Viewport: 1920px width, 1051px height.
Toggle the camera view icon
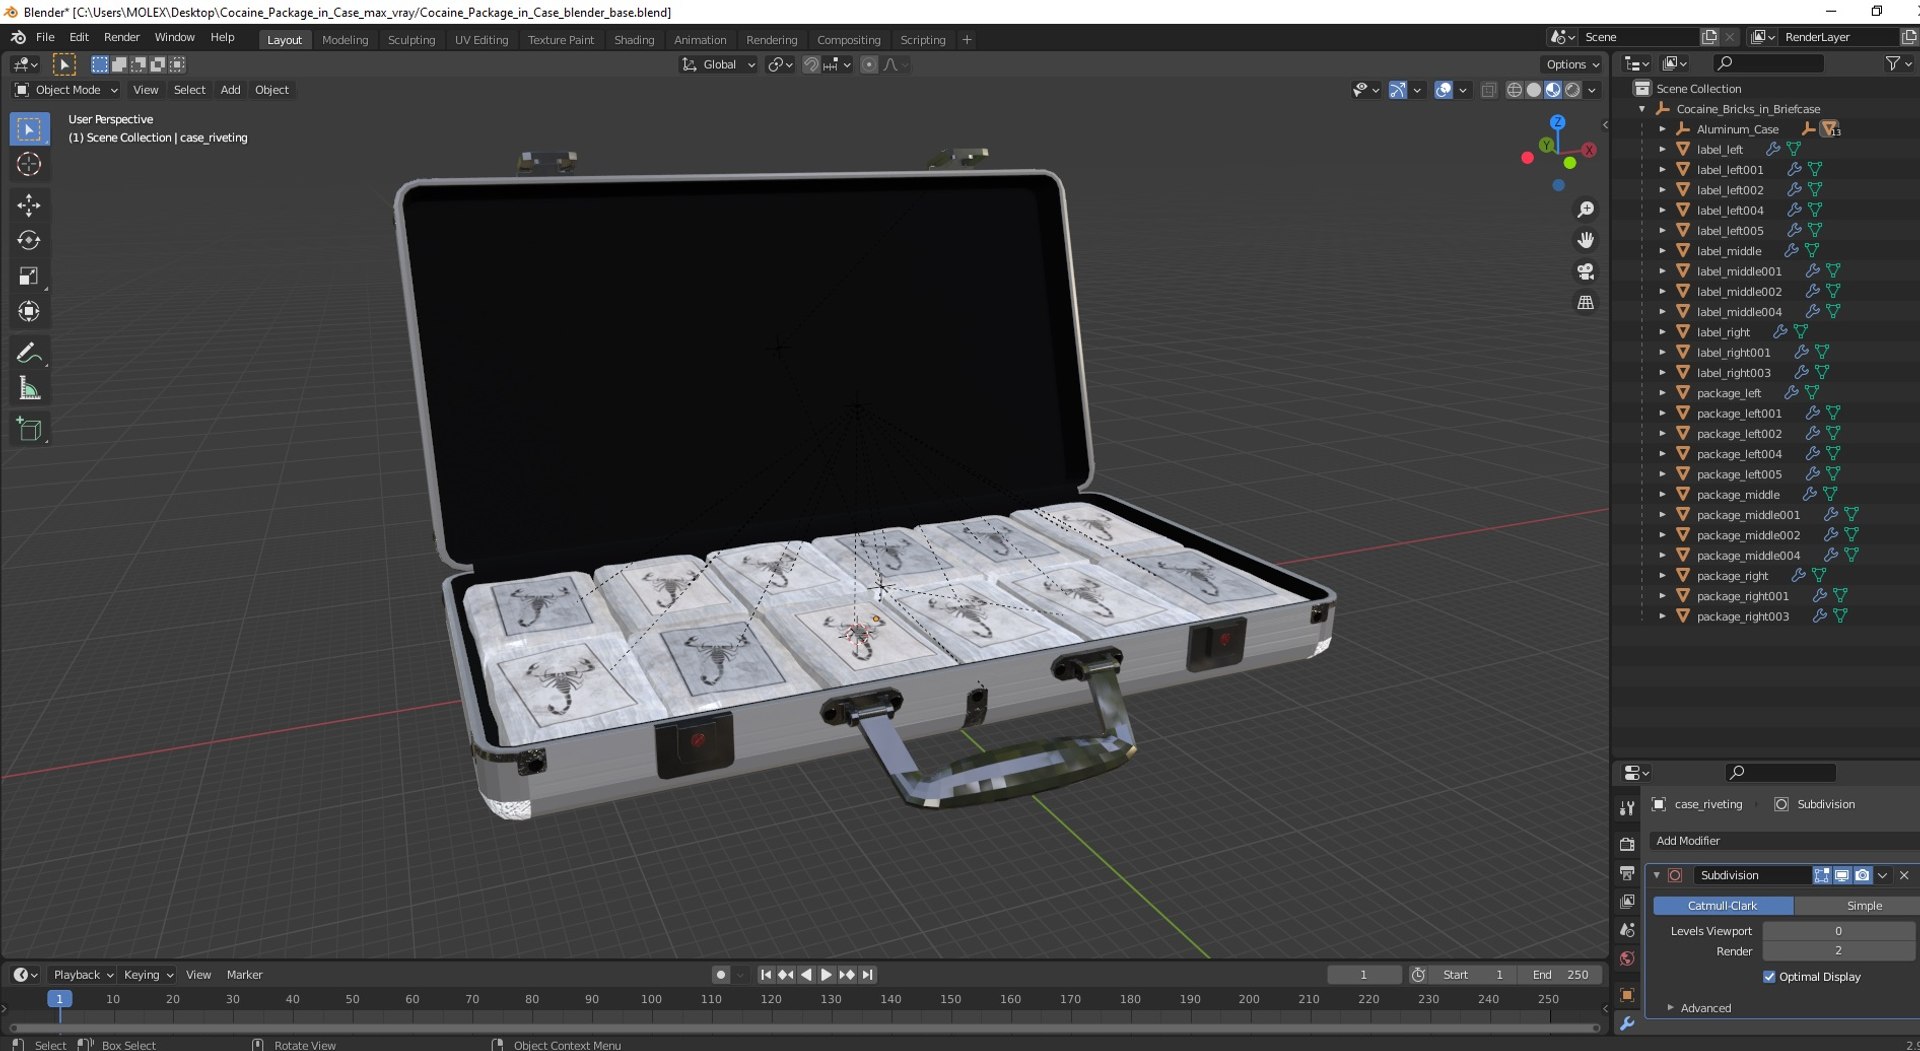coord(1586,272)
